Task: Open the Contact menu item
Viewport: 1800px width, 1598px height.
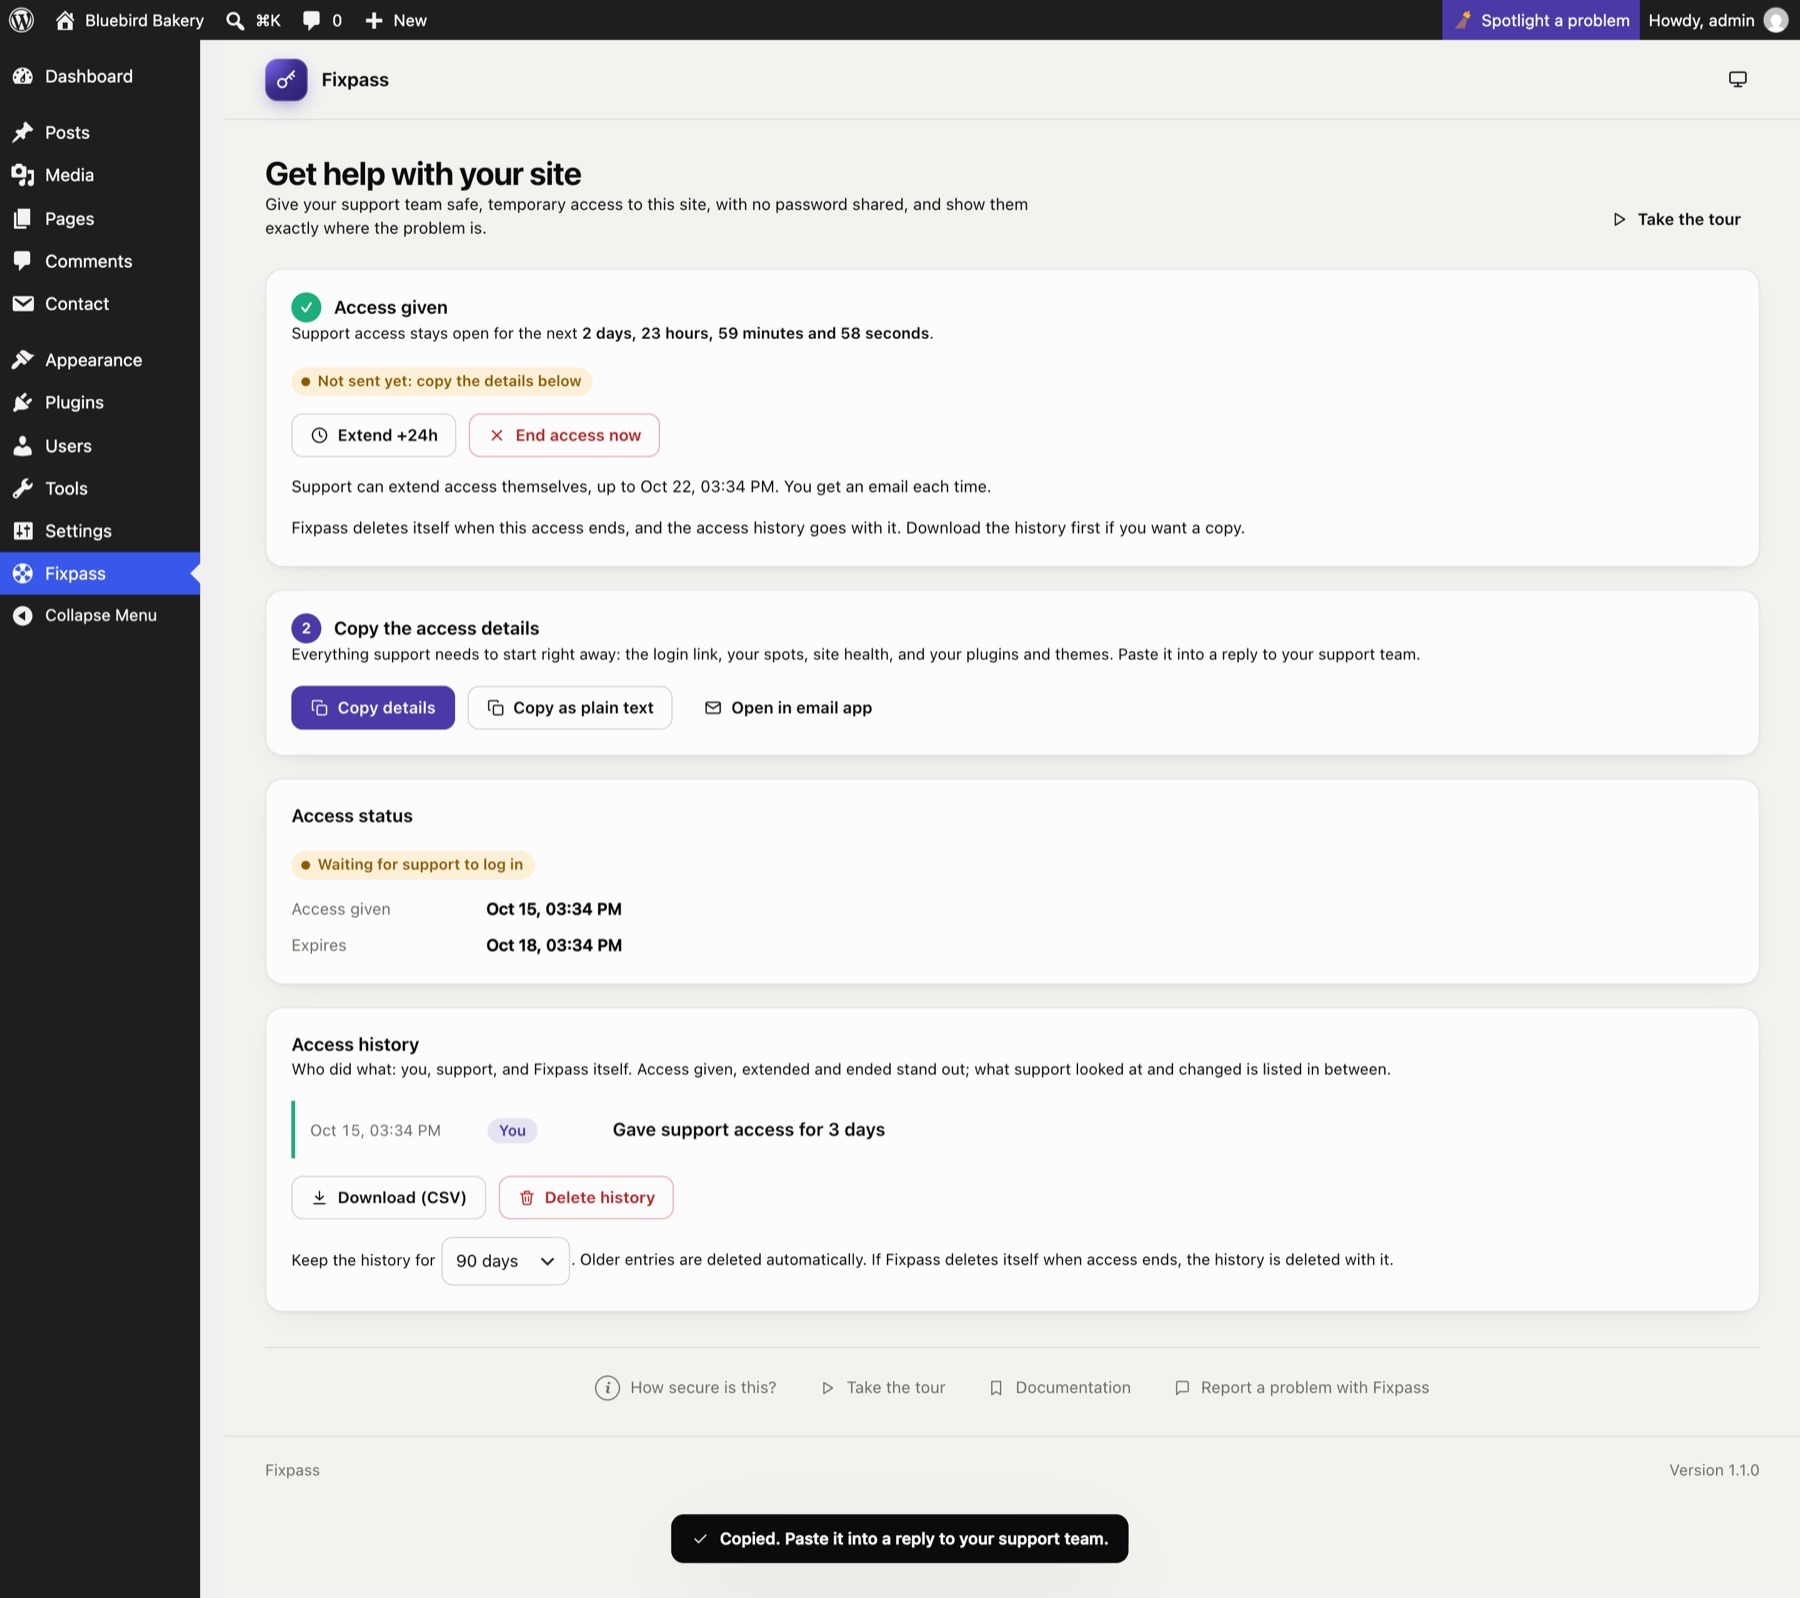Action: (x=100, y=304)
